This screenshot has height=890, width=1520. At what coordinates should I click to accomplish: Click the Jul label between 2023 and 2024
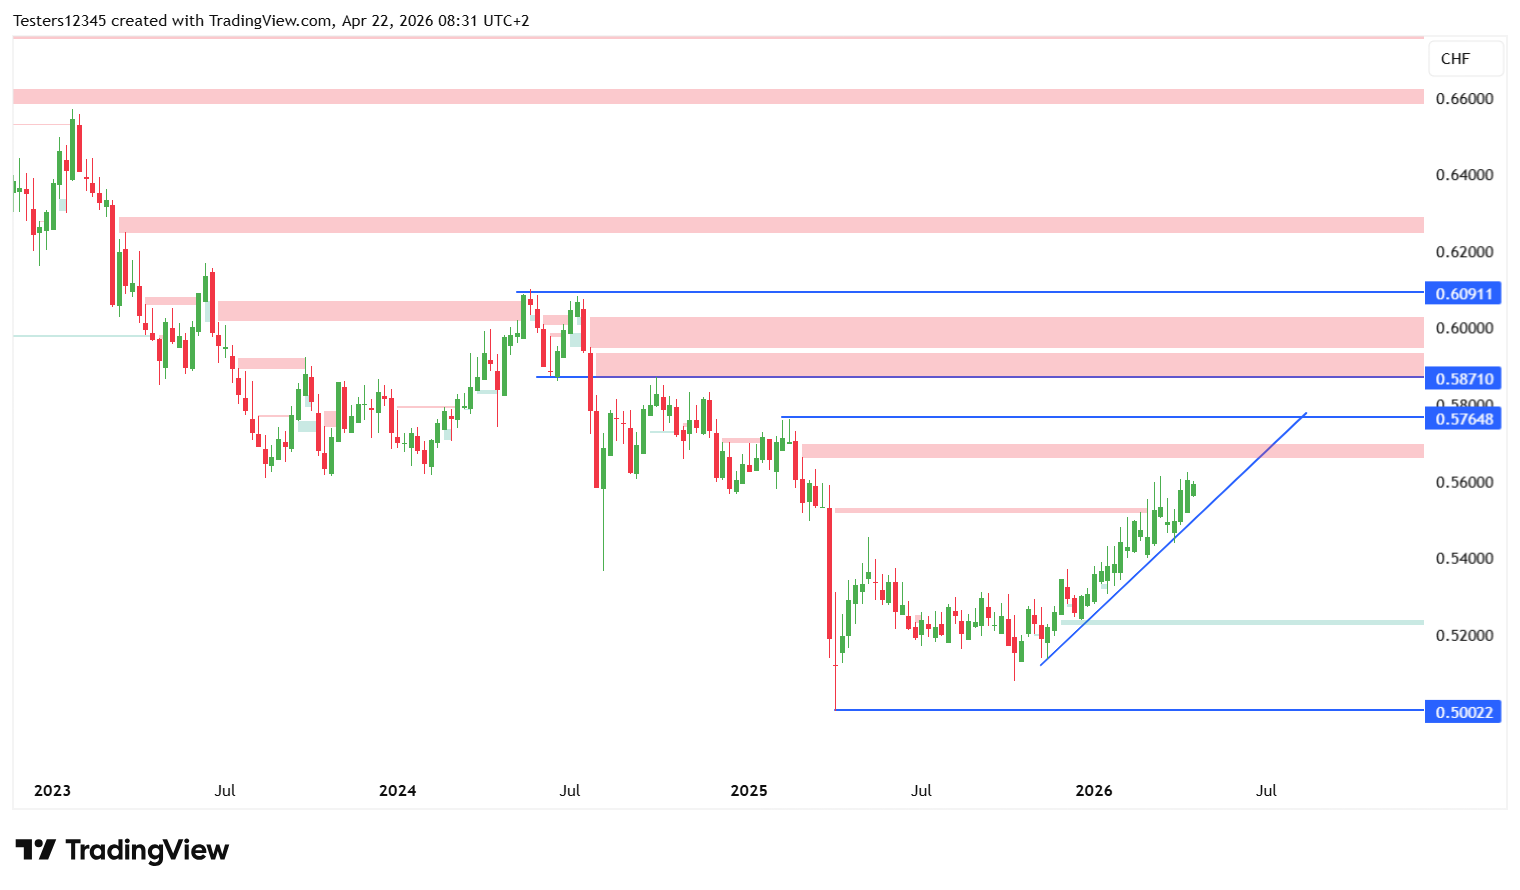click(x=225, y=790)
